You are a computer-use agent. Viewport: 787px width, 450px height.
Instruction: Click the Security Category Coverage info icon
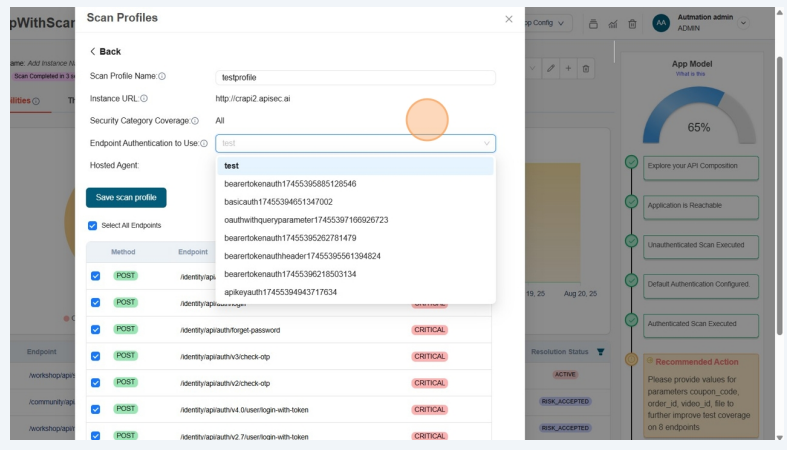pyautogui.click(x=194, y=121)
